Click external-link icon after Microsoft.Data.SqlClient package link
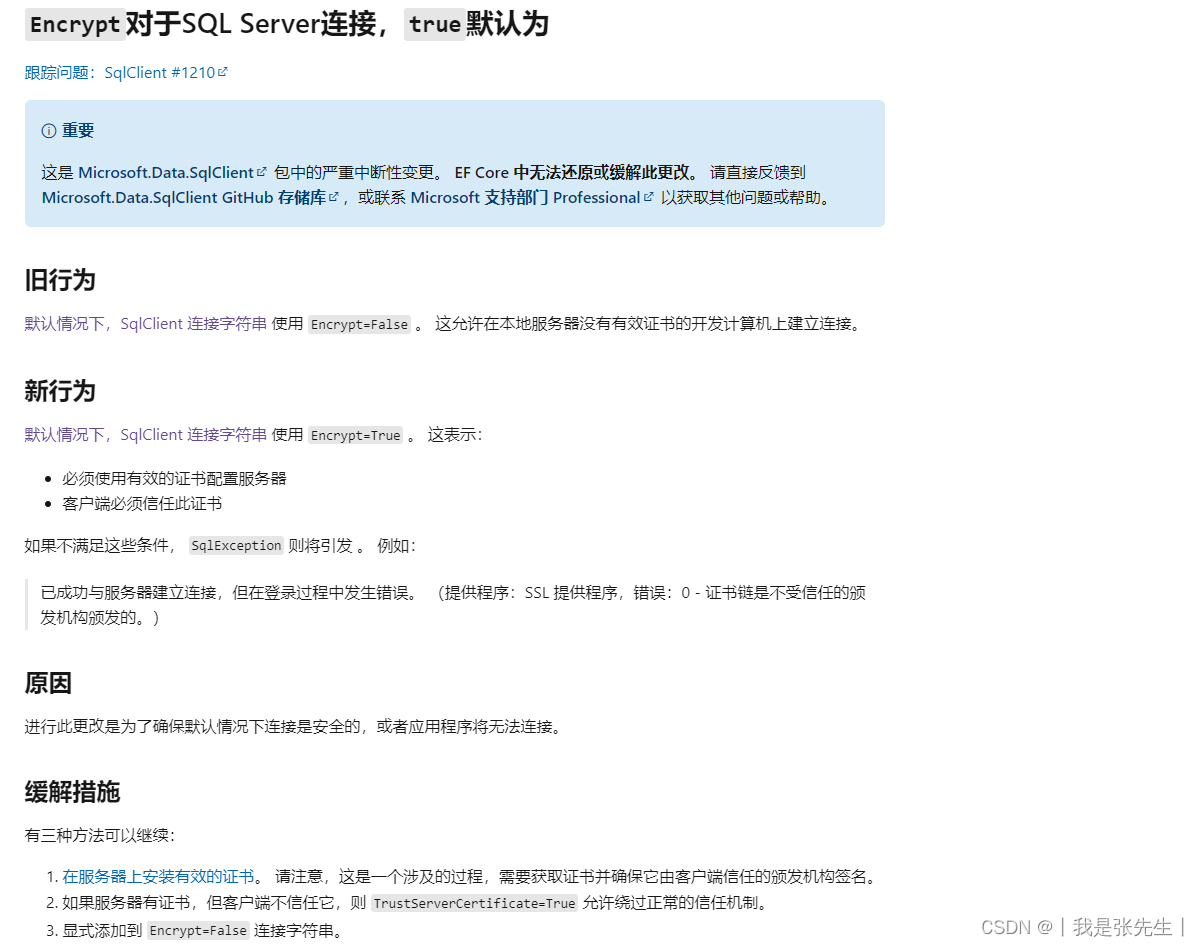 tap(262, 172)
